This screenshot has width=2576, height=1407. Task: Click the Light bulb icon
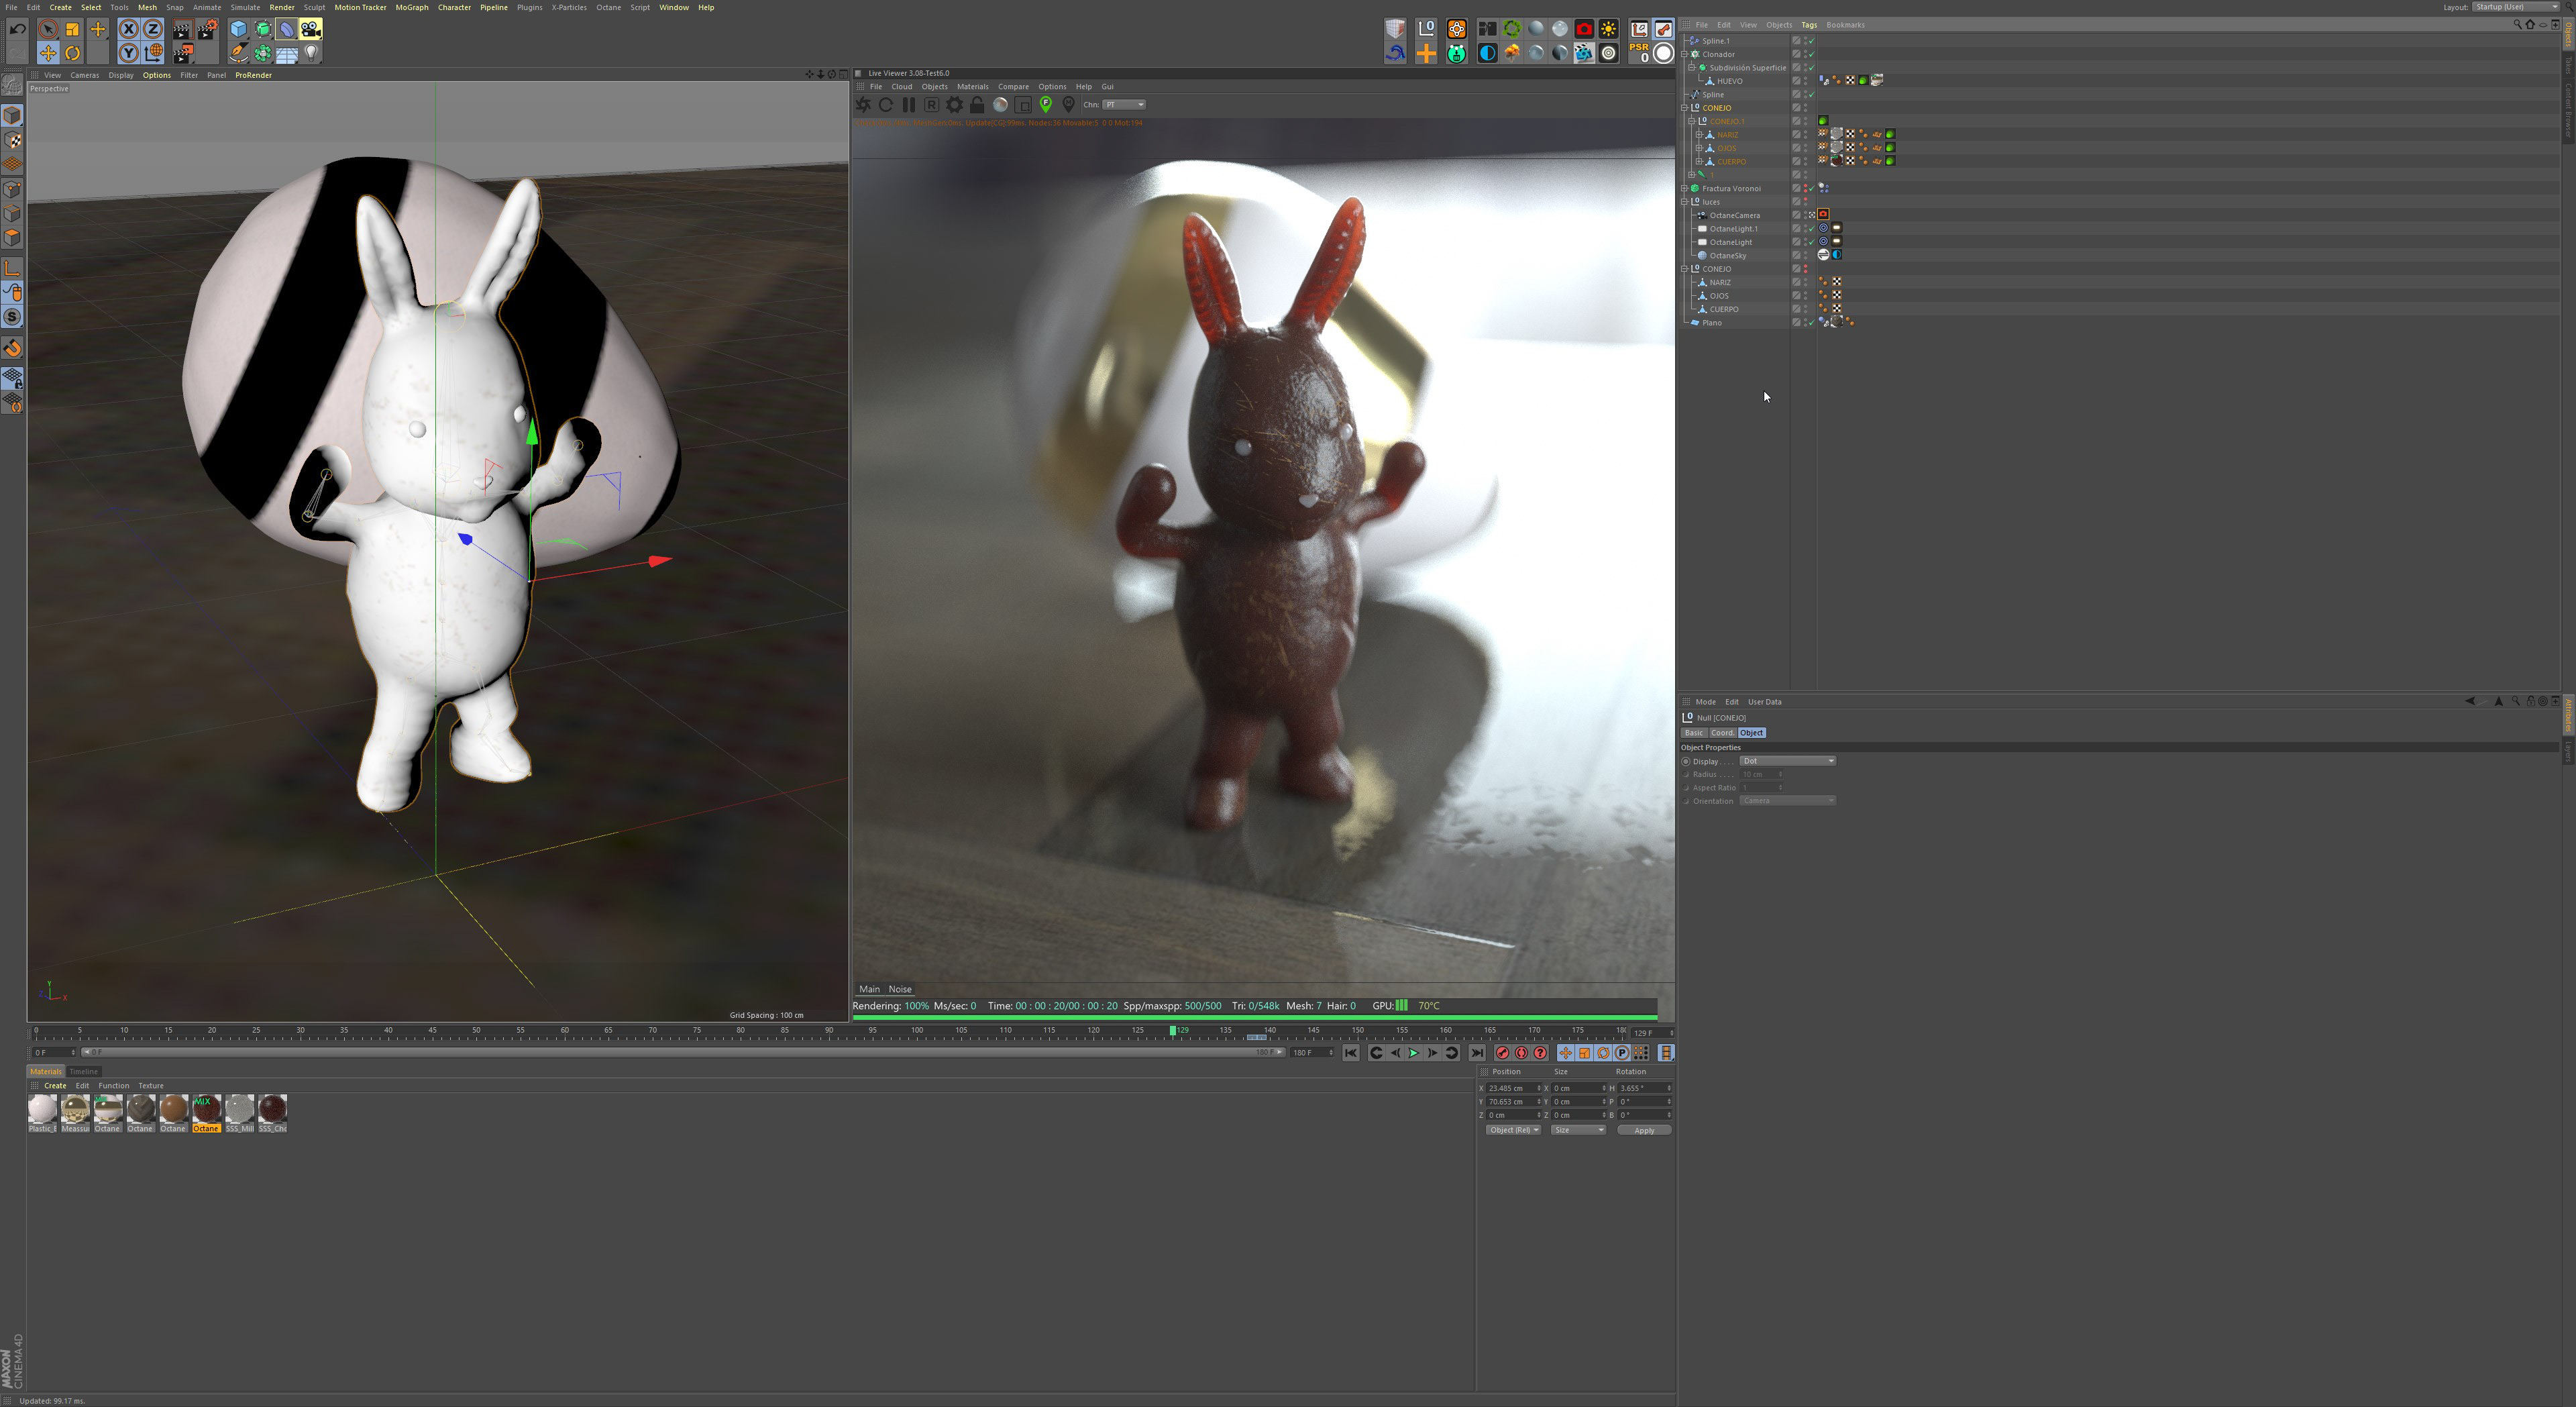pyautogui.click(x=311, y=54)
